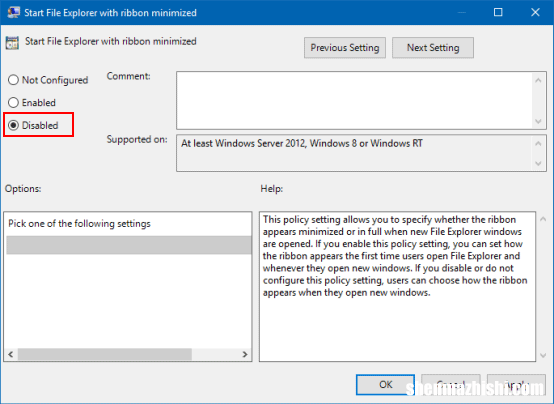
Task: Confirm with the OK button
Action: [x=385, y=385]
